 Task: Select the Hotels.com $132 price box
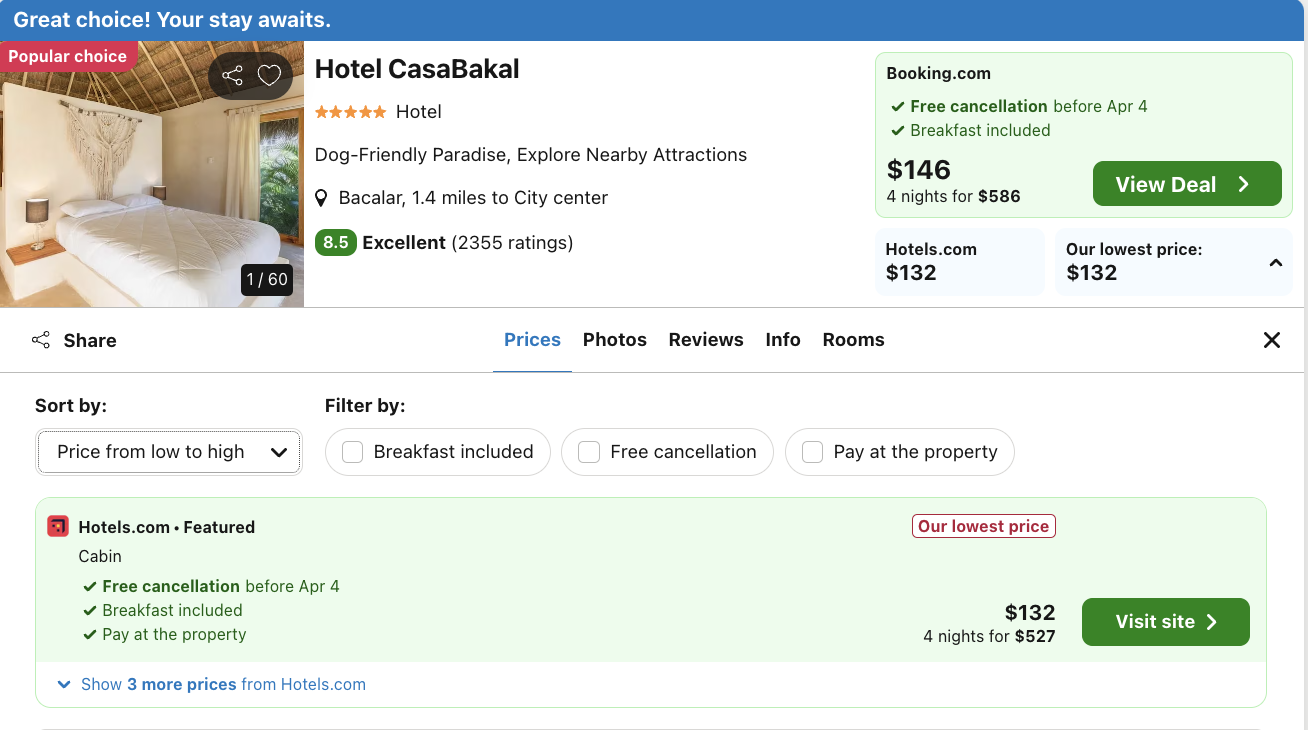coord(960,262)
